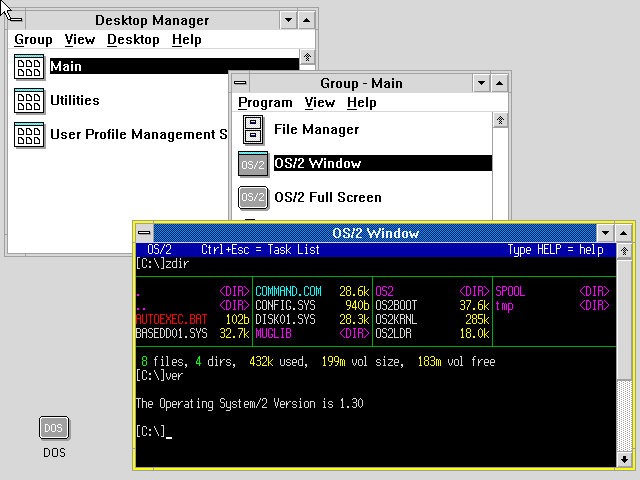Click DISK01.SYS in the directory listing
Image resolution: width=640 pixels, height=480 pixels.
click(x=285, y=319)
